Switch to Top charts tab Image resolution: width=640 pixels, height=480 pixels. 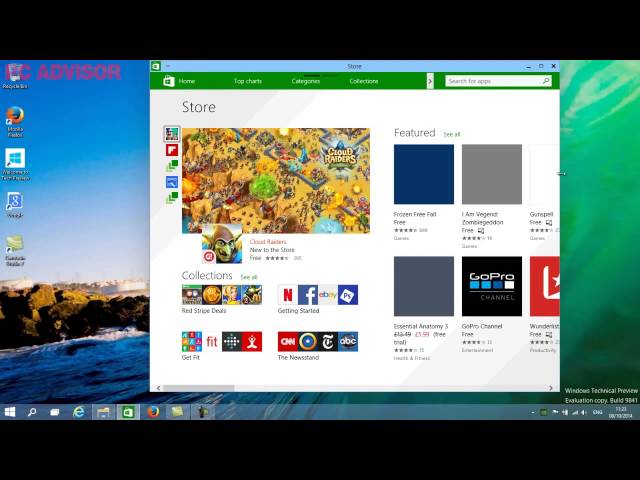pos(248,81)
